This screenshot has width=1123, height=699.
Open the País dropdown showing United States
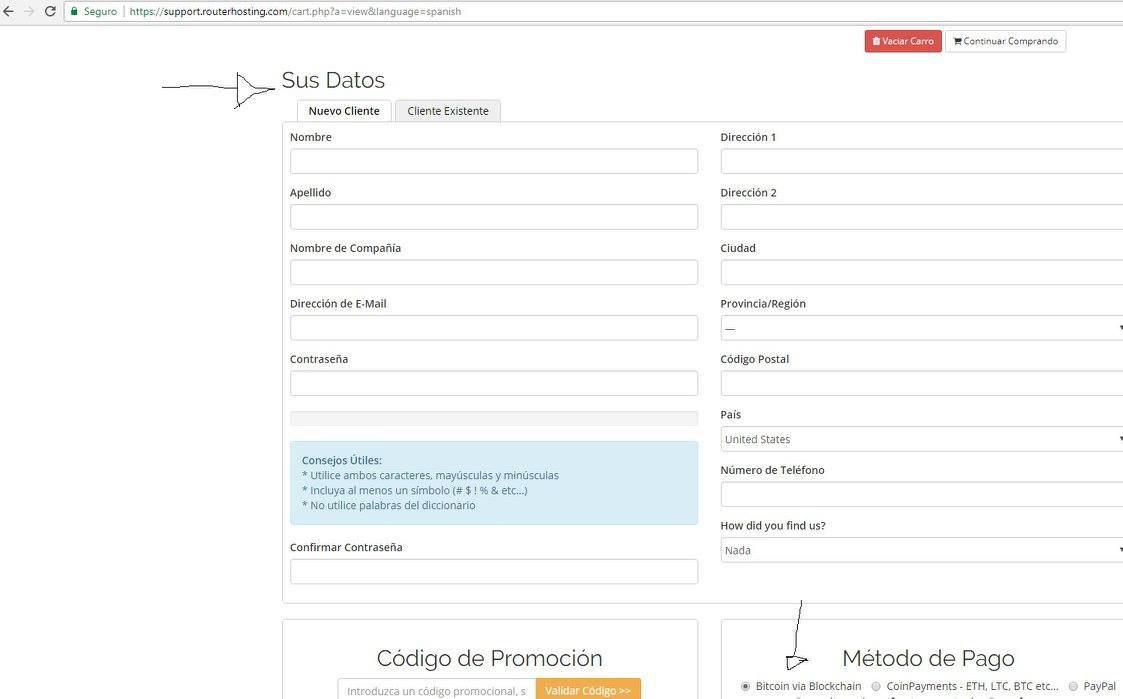point(922,439)
